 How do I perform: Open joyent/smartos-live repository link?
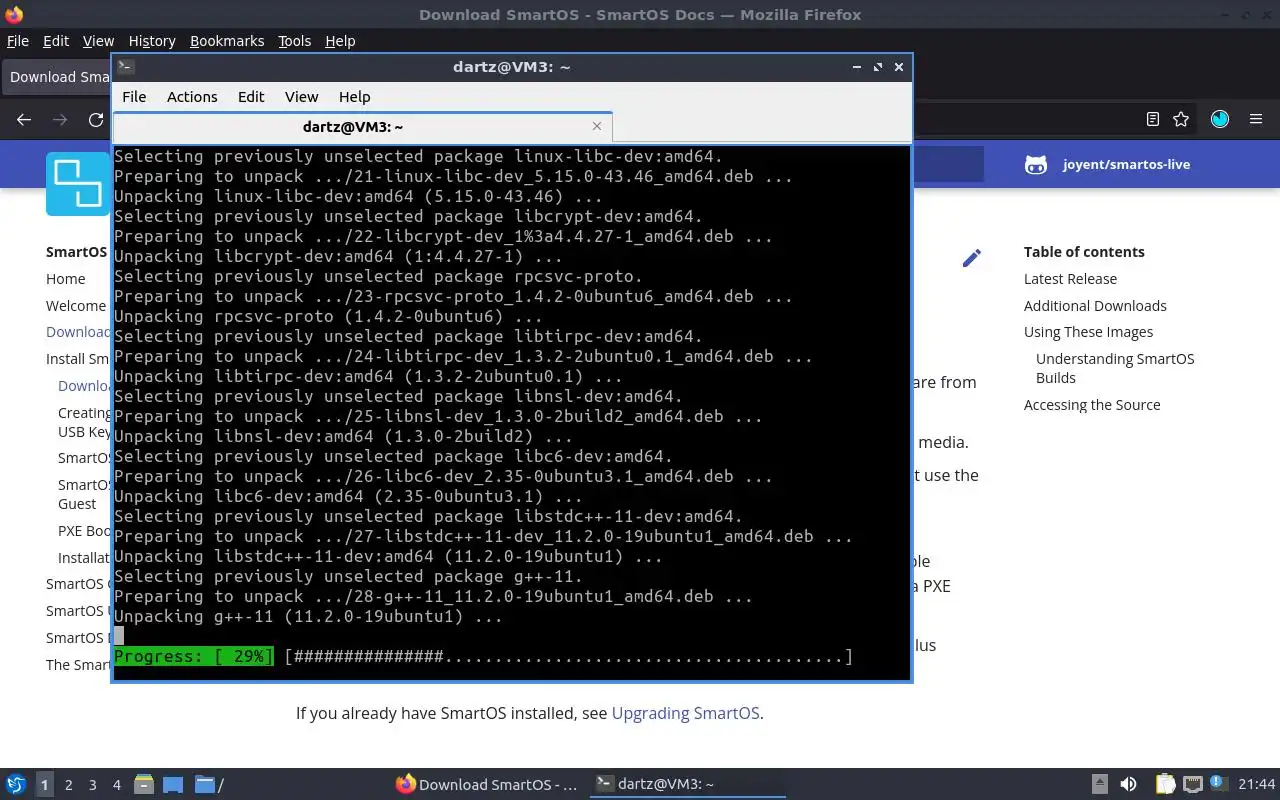pyautogui.click(x=1126, y=164)
